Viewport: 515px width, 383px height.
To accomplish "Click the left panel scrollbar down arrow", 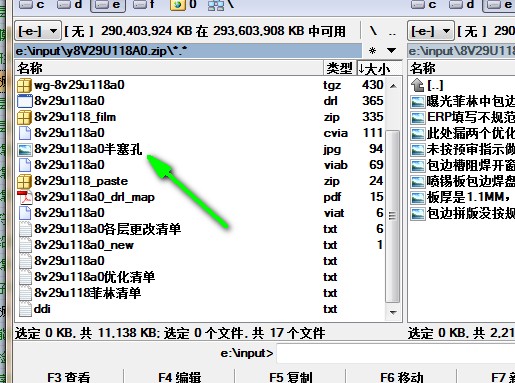I will pyautogui.click(x=393, y=312).
